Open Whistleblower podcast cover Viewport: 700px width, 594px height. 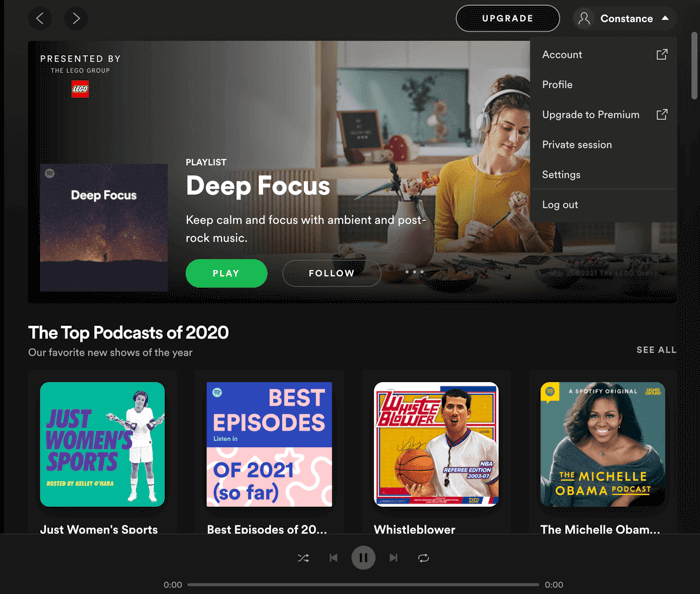tap(436, 444)
